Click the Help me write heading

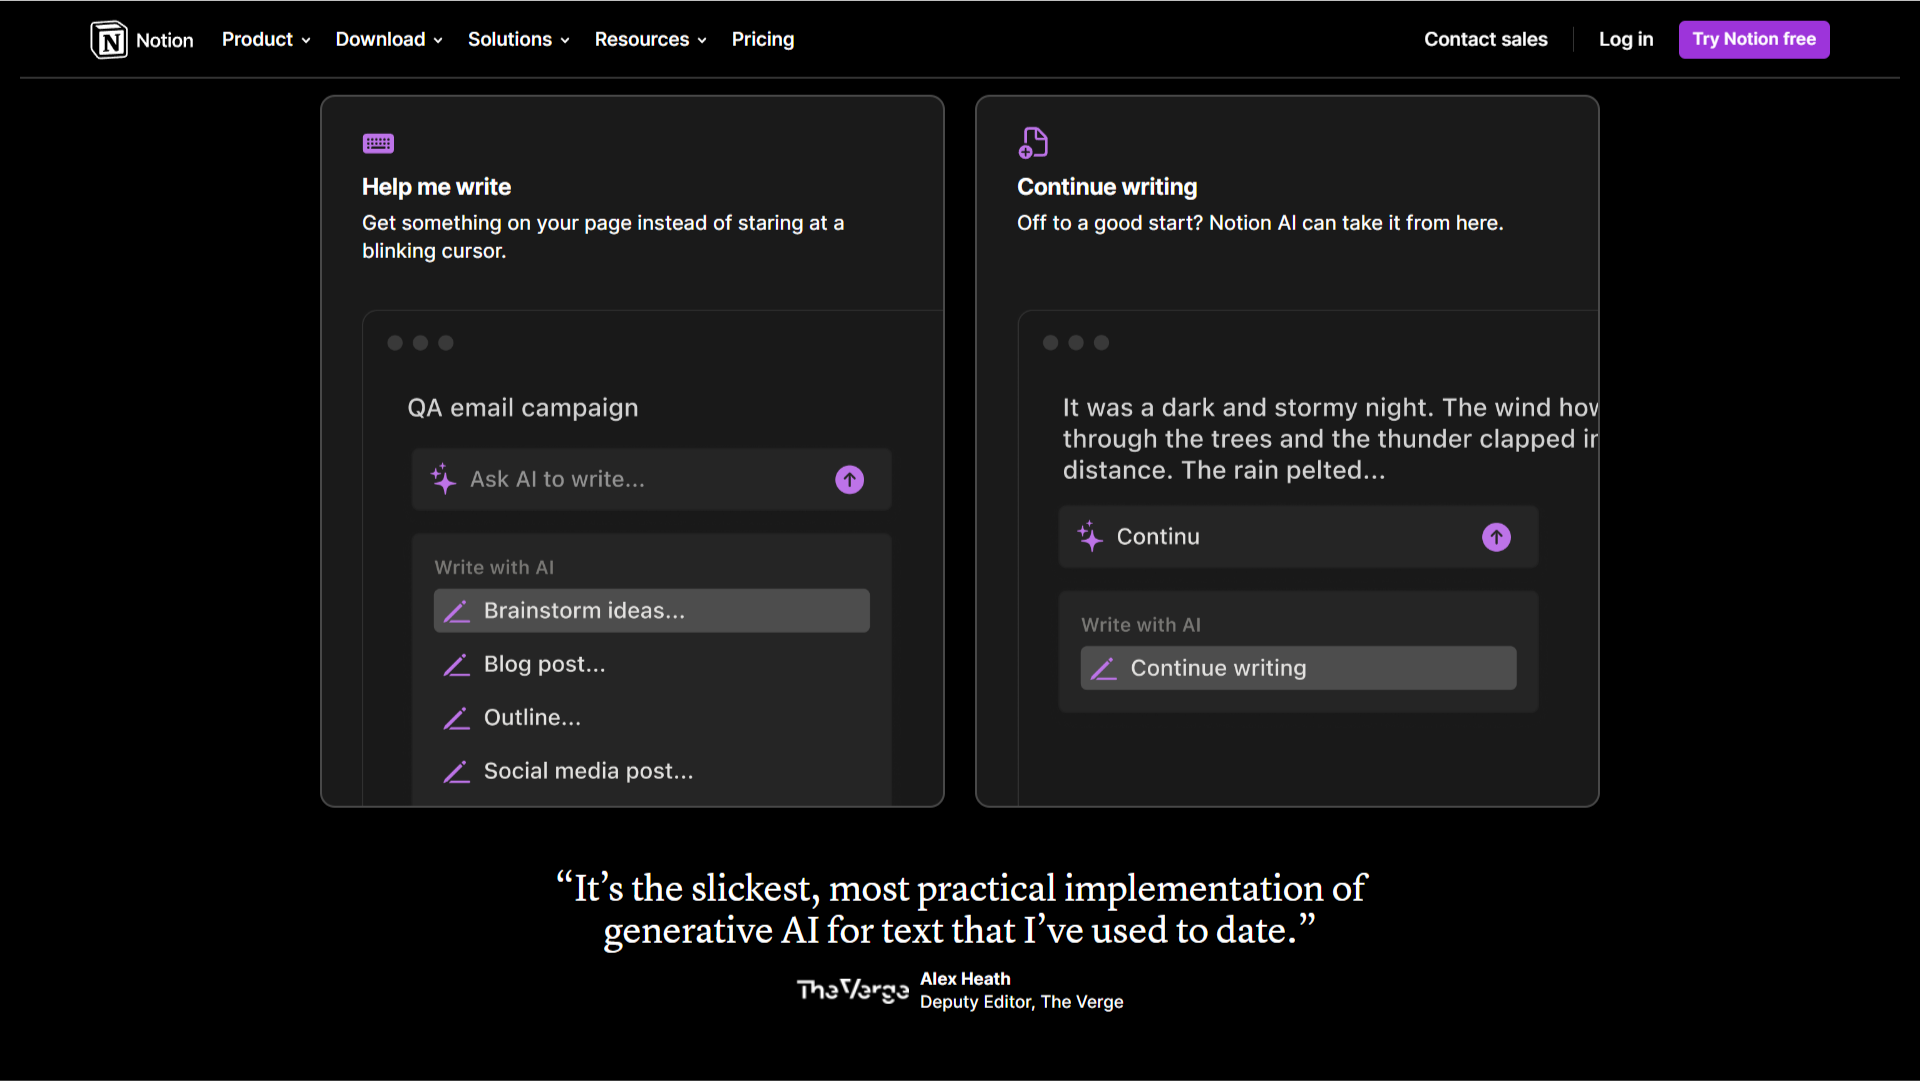tap(436, 187)
